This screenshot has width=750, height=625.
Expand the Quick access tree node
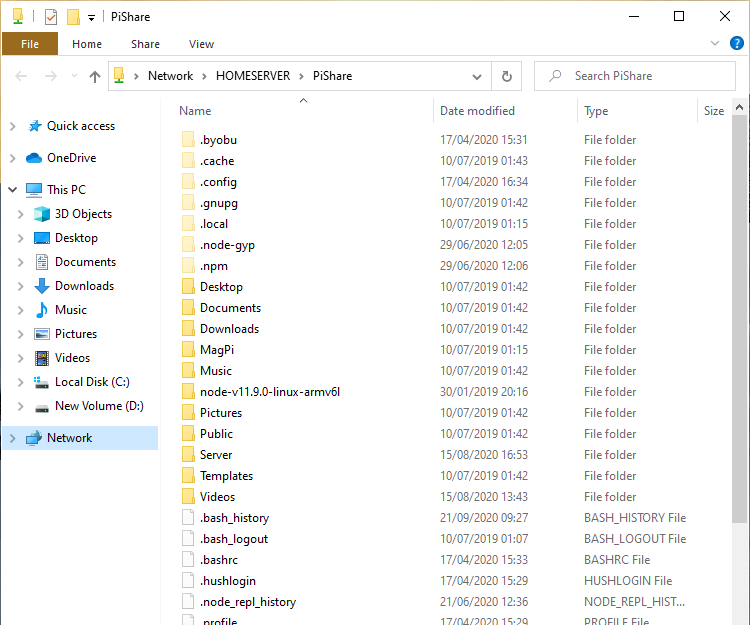(13, 126)
